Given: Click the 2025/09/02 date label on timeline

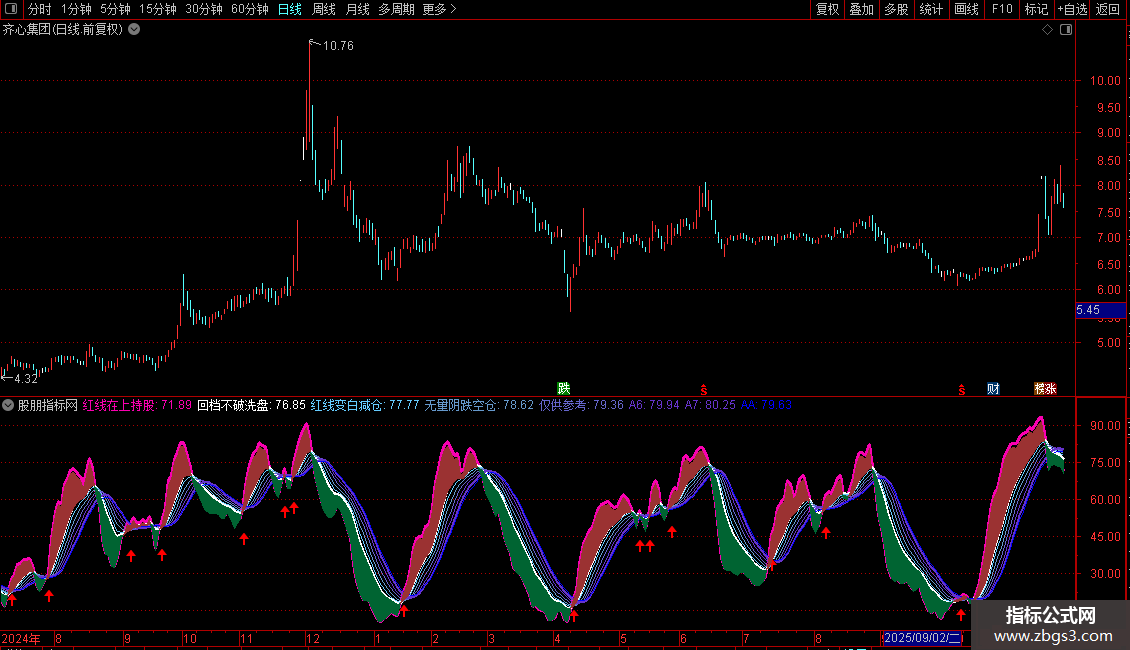Looking at the screenshot, I should pyautogui.click(x=922, y=637).
